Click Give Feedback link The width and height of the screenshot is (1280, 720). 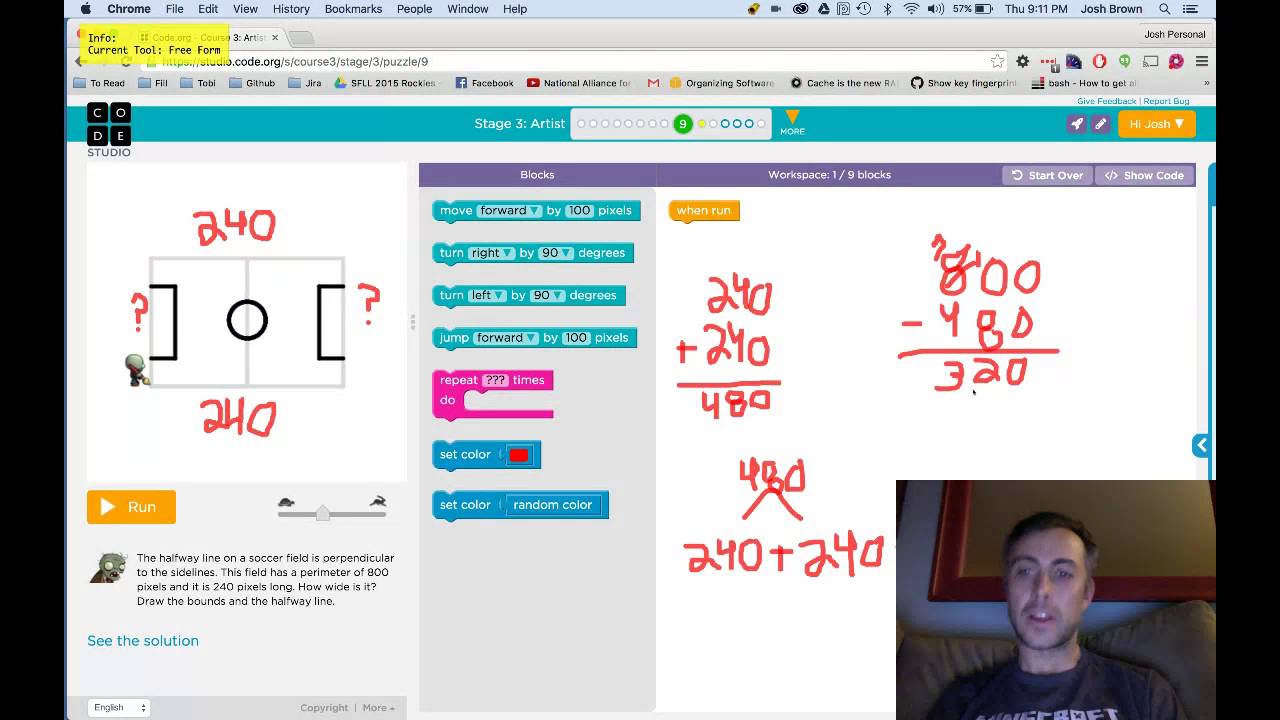[x=1106, y=101]
